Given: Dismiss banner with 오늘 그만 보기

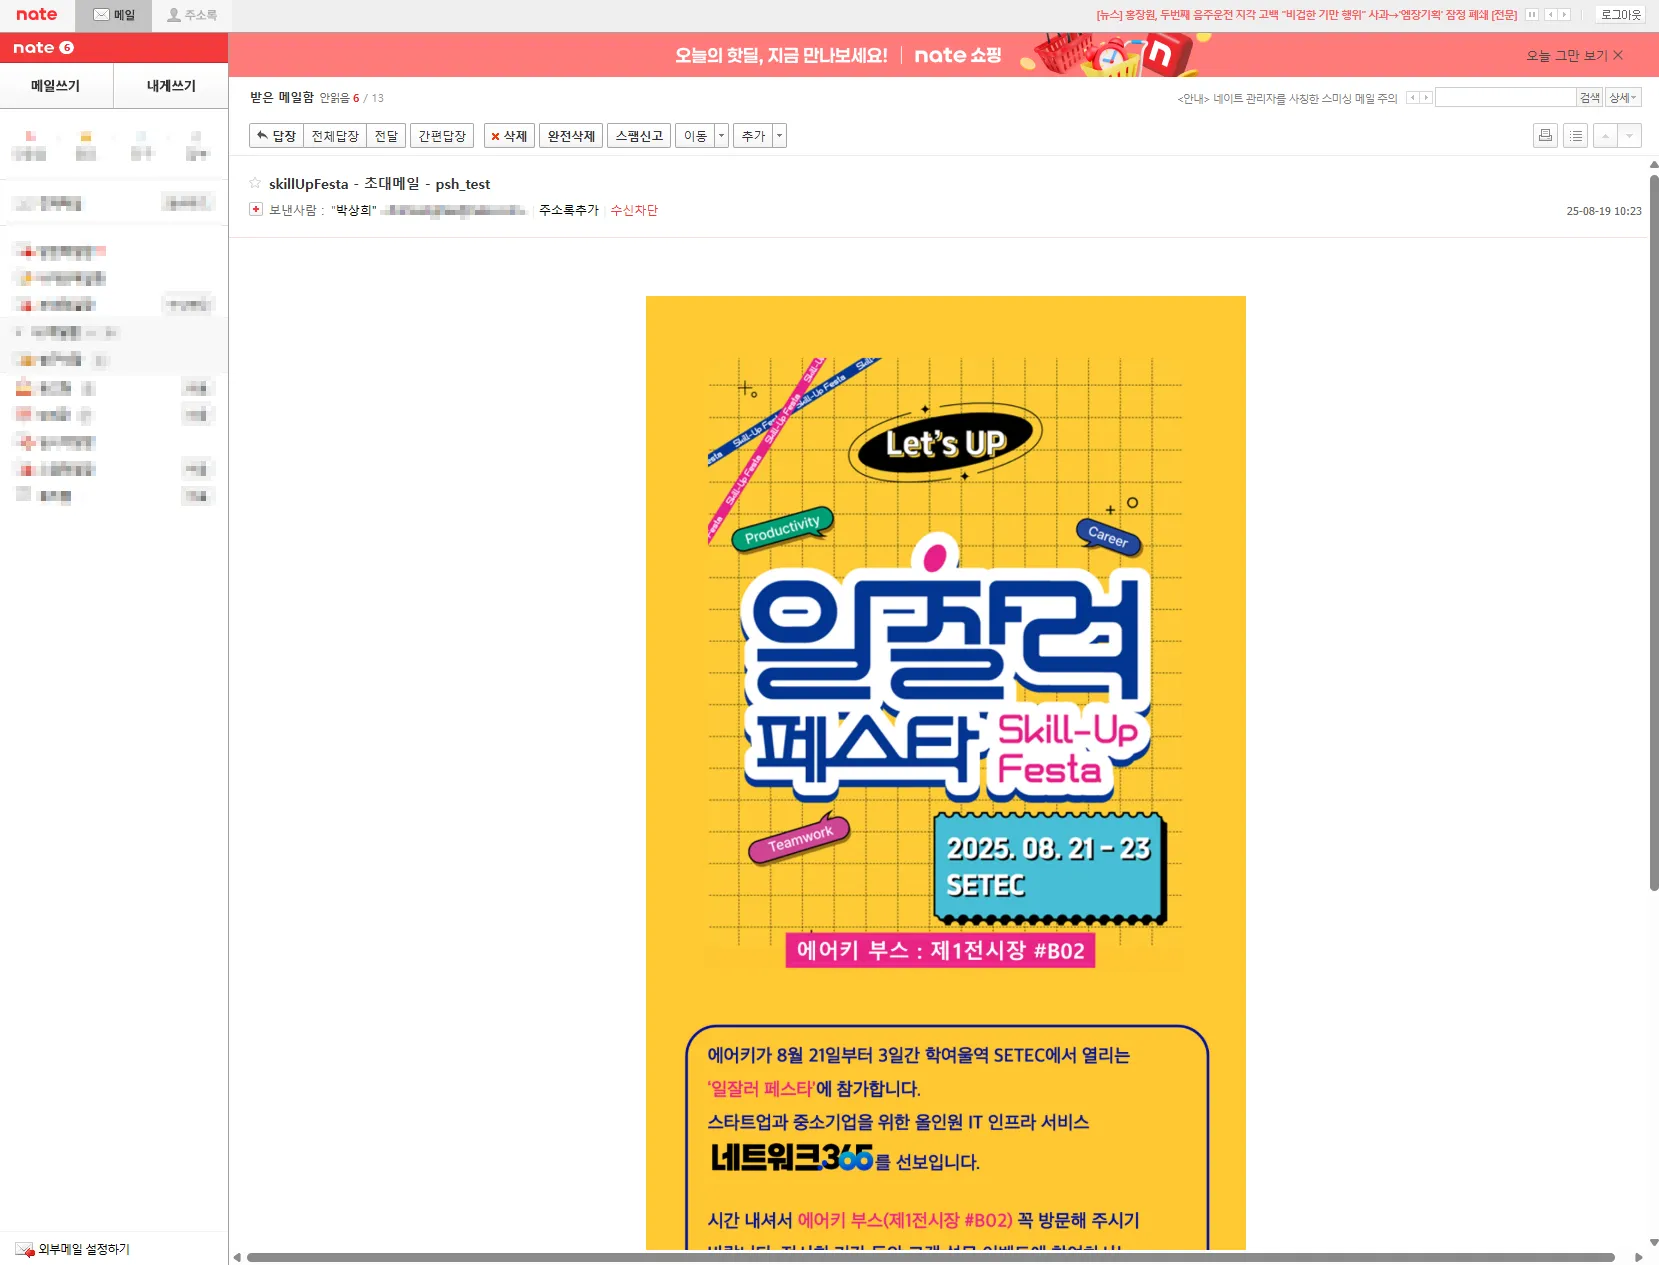Looking at the screenshot, I should tap(1574, 56).
